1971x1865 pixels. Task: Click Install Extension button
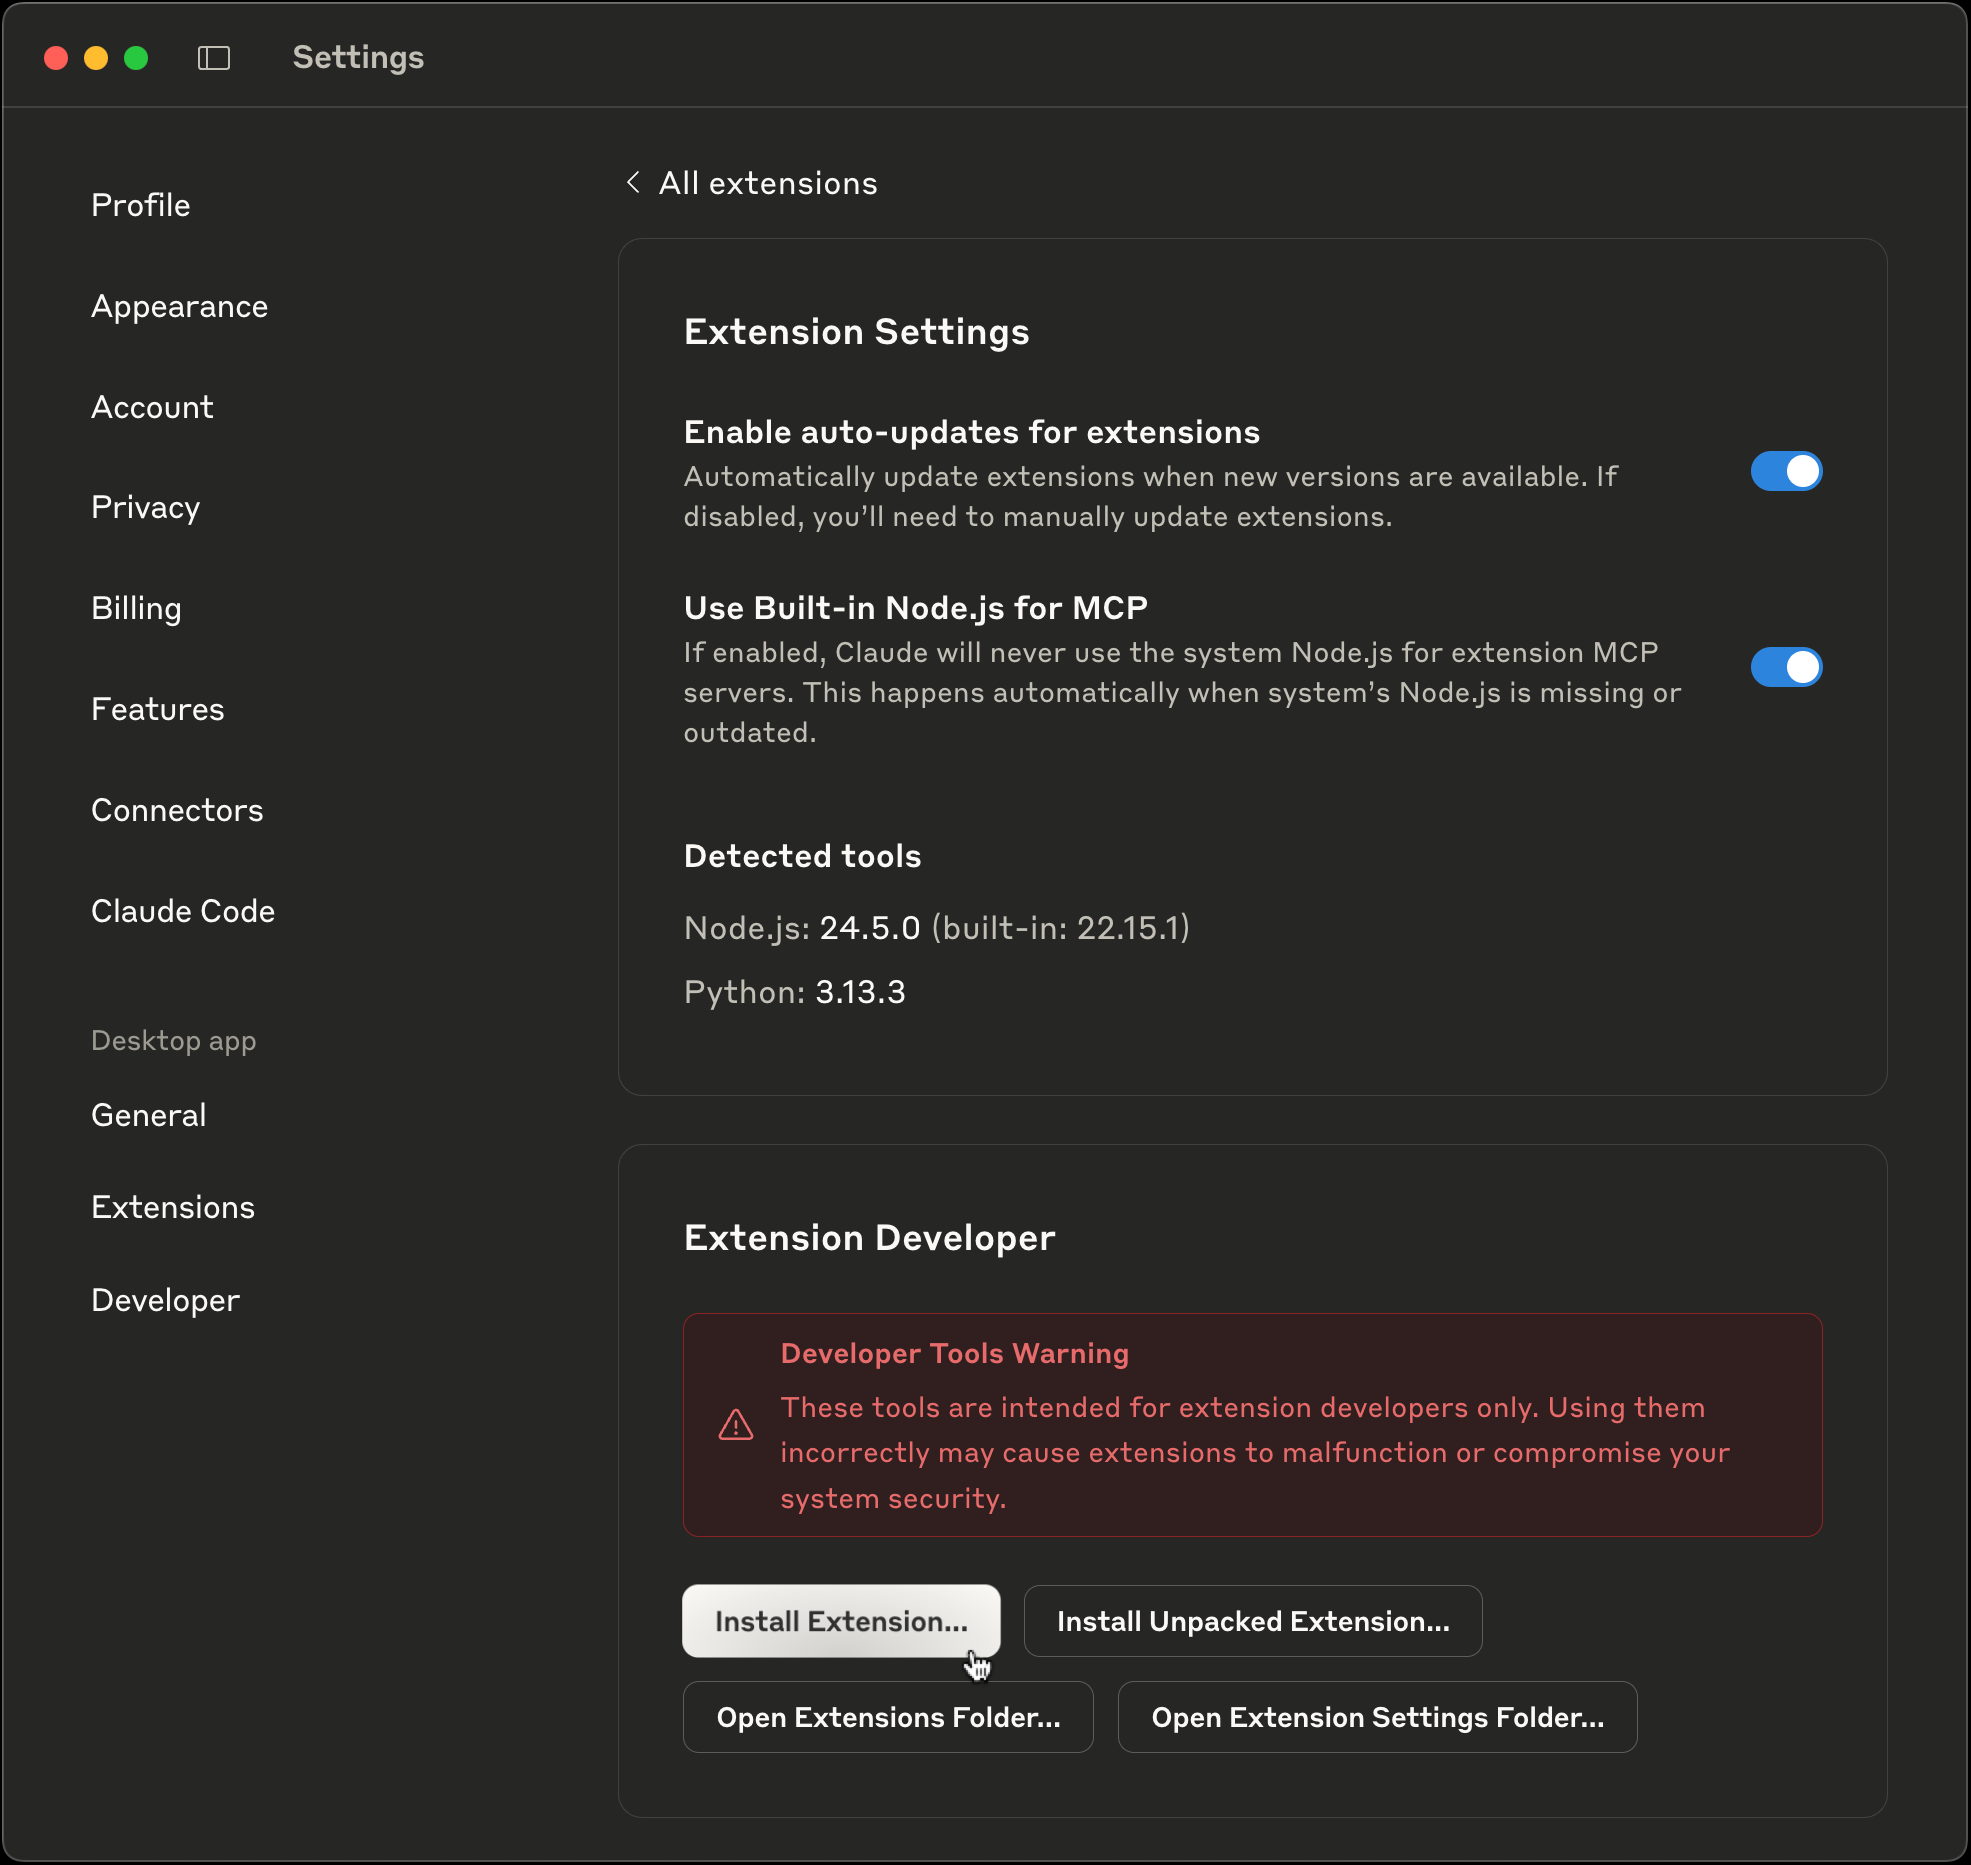click(841, 1621)
